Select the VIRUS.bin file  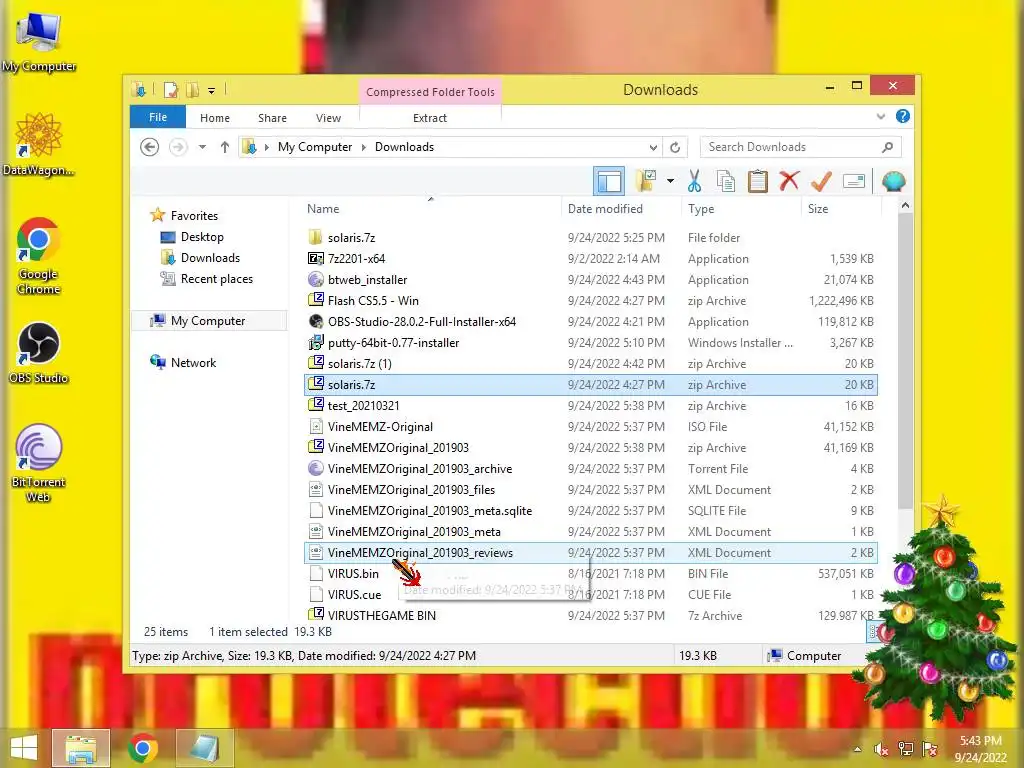click(591, 573)
